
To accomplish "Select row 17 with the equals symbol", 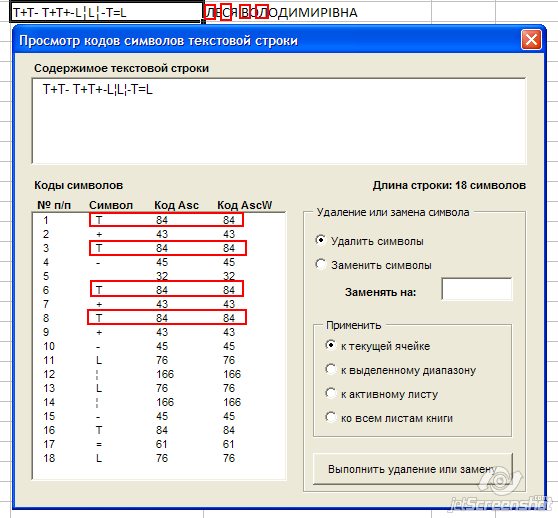I will (x=159, y=444).
